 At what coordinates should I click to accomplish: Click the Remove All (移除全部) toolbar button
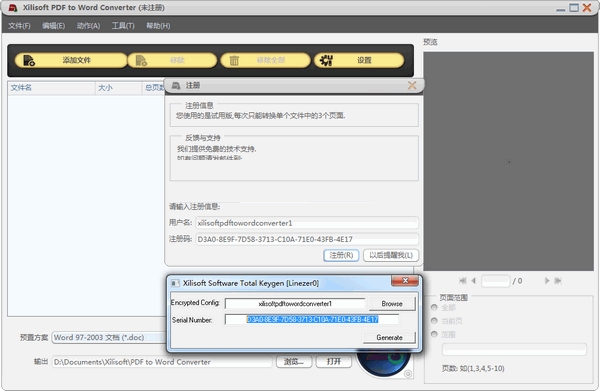(x=265, y=60)
